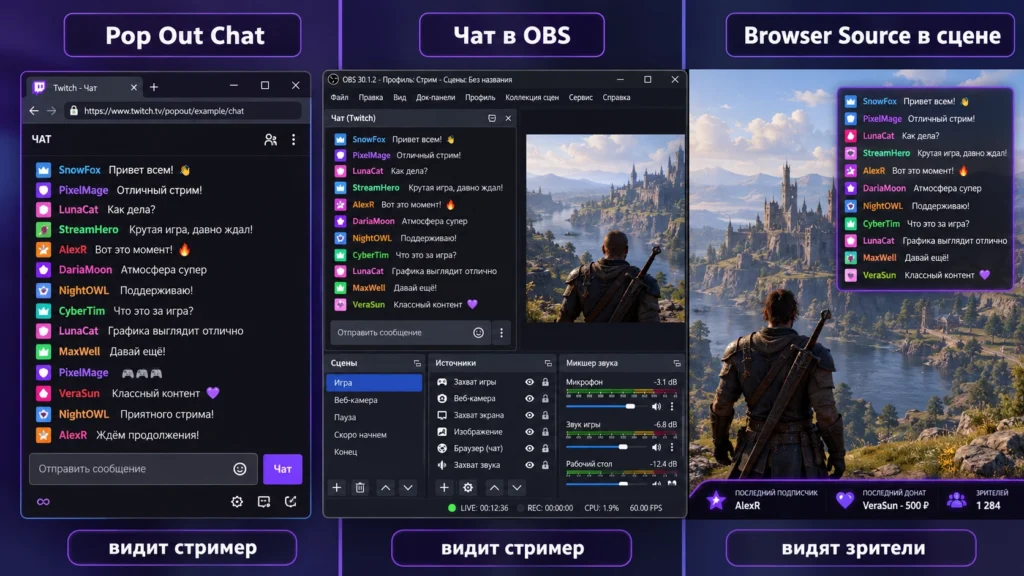
Task: Hide the Захват звука source
Action: [x=529, y=465]
